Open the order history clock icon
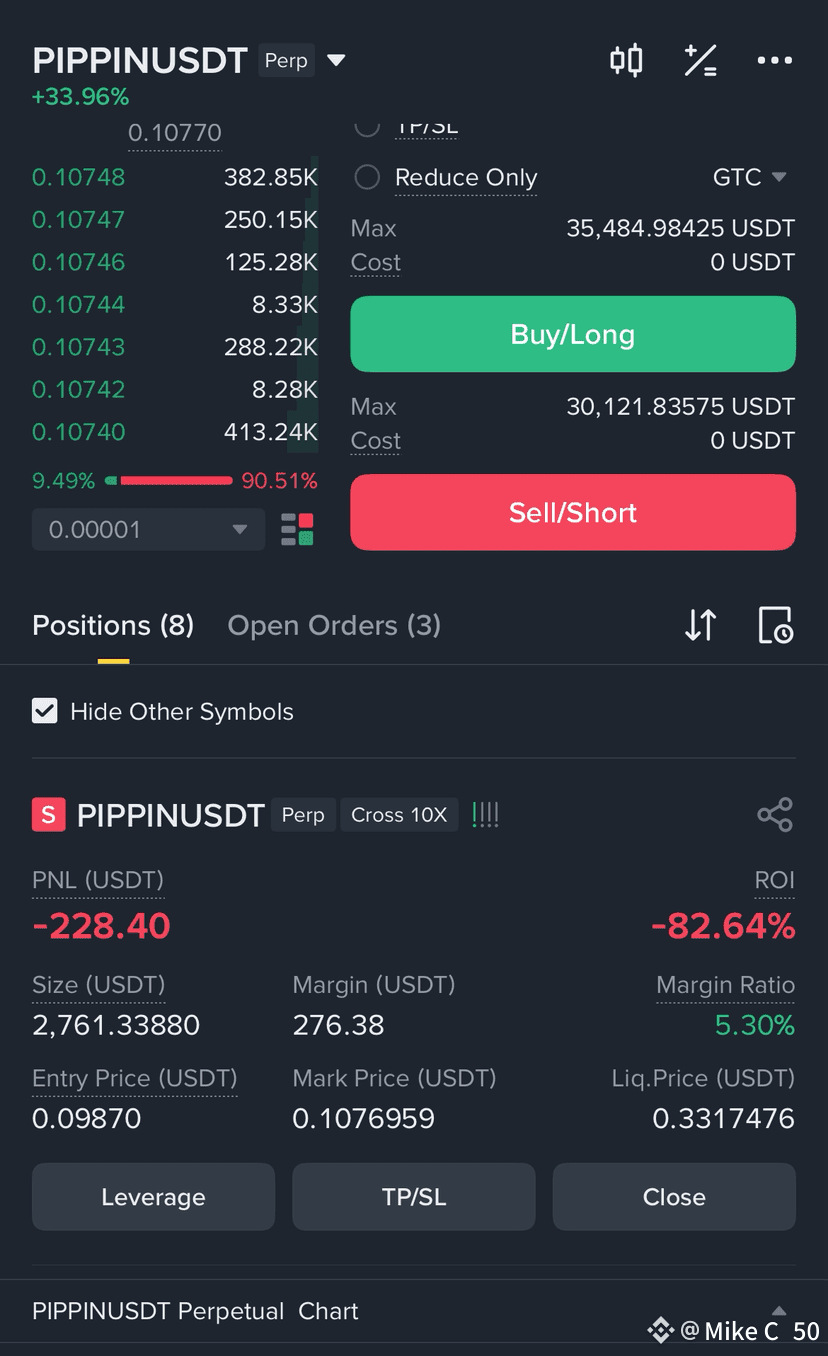This screenshot has height=1356, width=828. [x=775, y=625]
